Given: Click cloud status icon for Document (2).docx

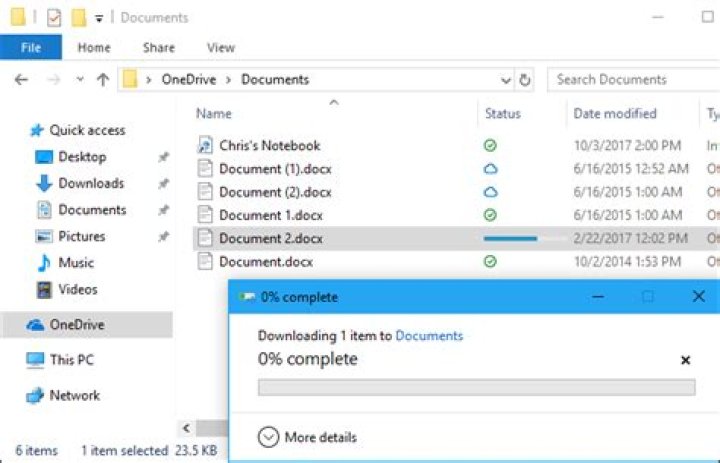Looking at the screenshot, I should point(490,192).
